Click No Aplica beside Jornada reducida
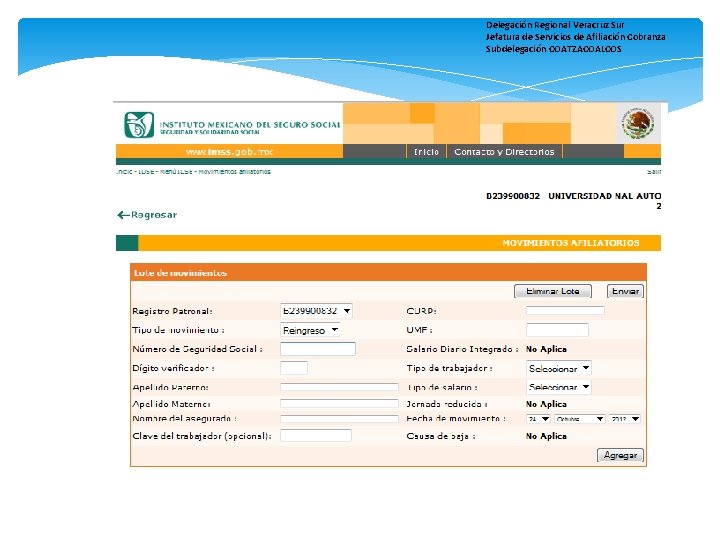 (546, 405)
